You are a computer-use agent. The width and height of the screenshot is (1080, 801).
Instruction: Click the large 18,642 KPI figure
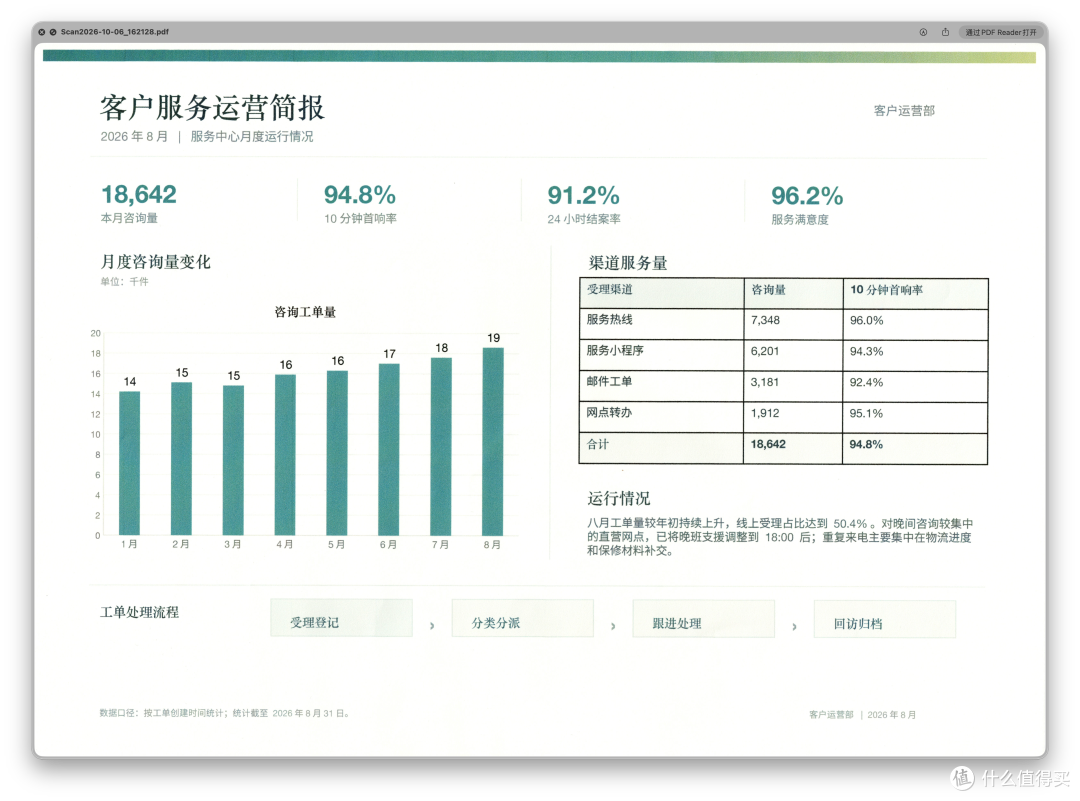[138, 194]
